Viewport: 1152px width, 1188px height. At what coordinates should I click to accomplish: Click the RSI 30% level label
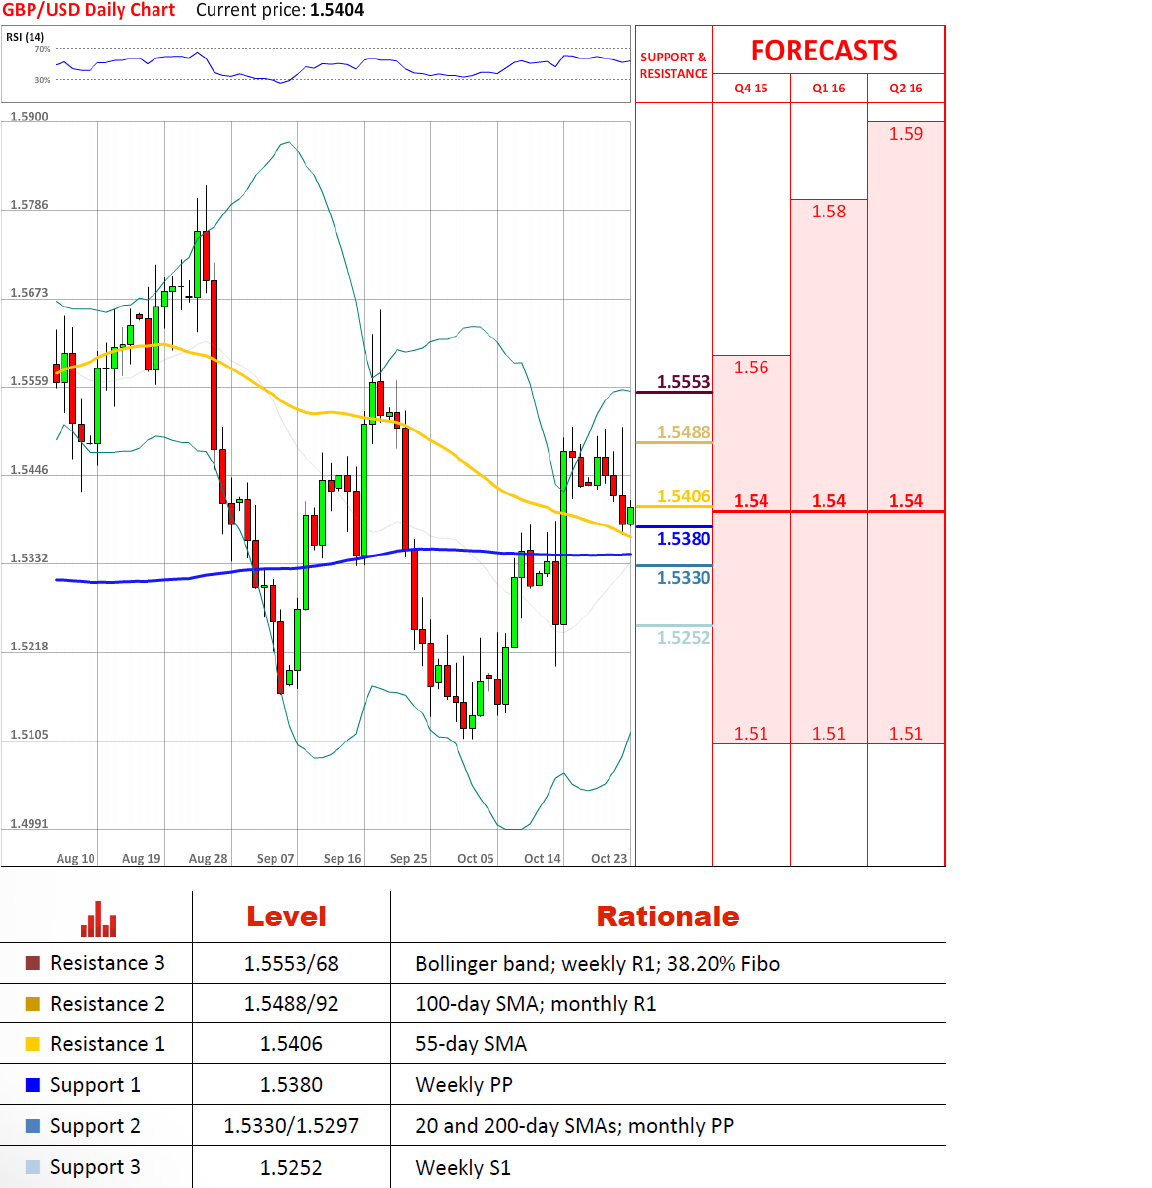coord(42,80)
